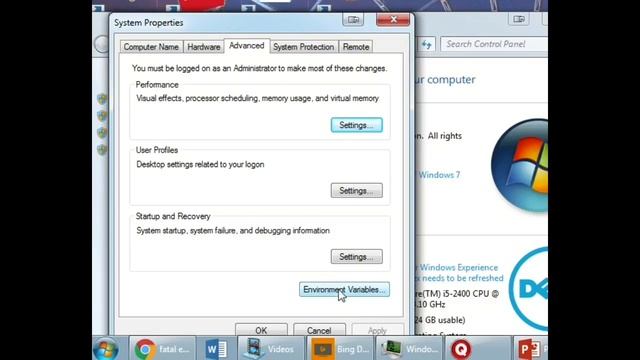The height and width of the screenshot is (360, 640).
Task: Open the Hardware tab
Action: (x=204, y=47)
